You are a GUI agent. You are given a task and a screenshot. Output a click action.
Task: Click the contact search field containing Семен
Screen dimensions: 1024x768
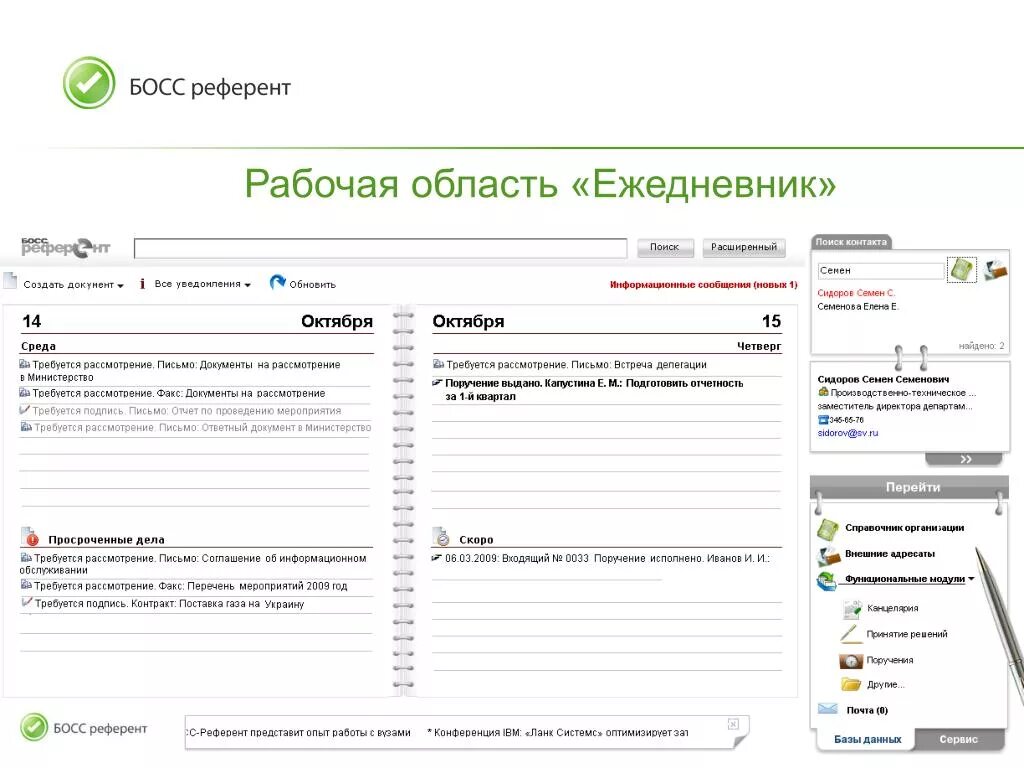[x=880, y=270]
